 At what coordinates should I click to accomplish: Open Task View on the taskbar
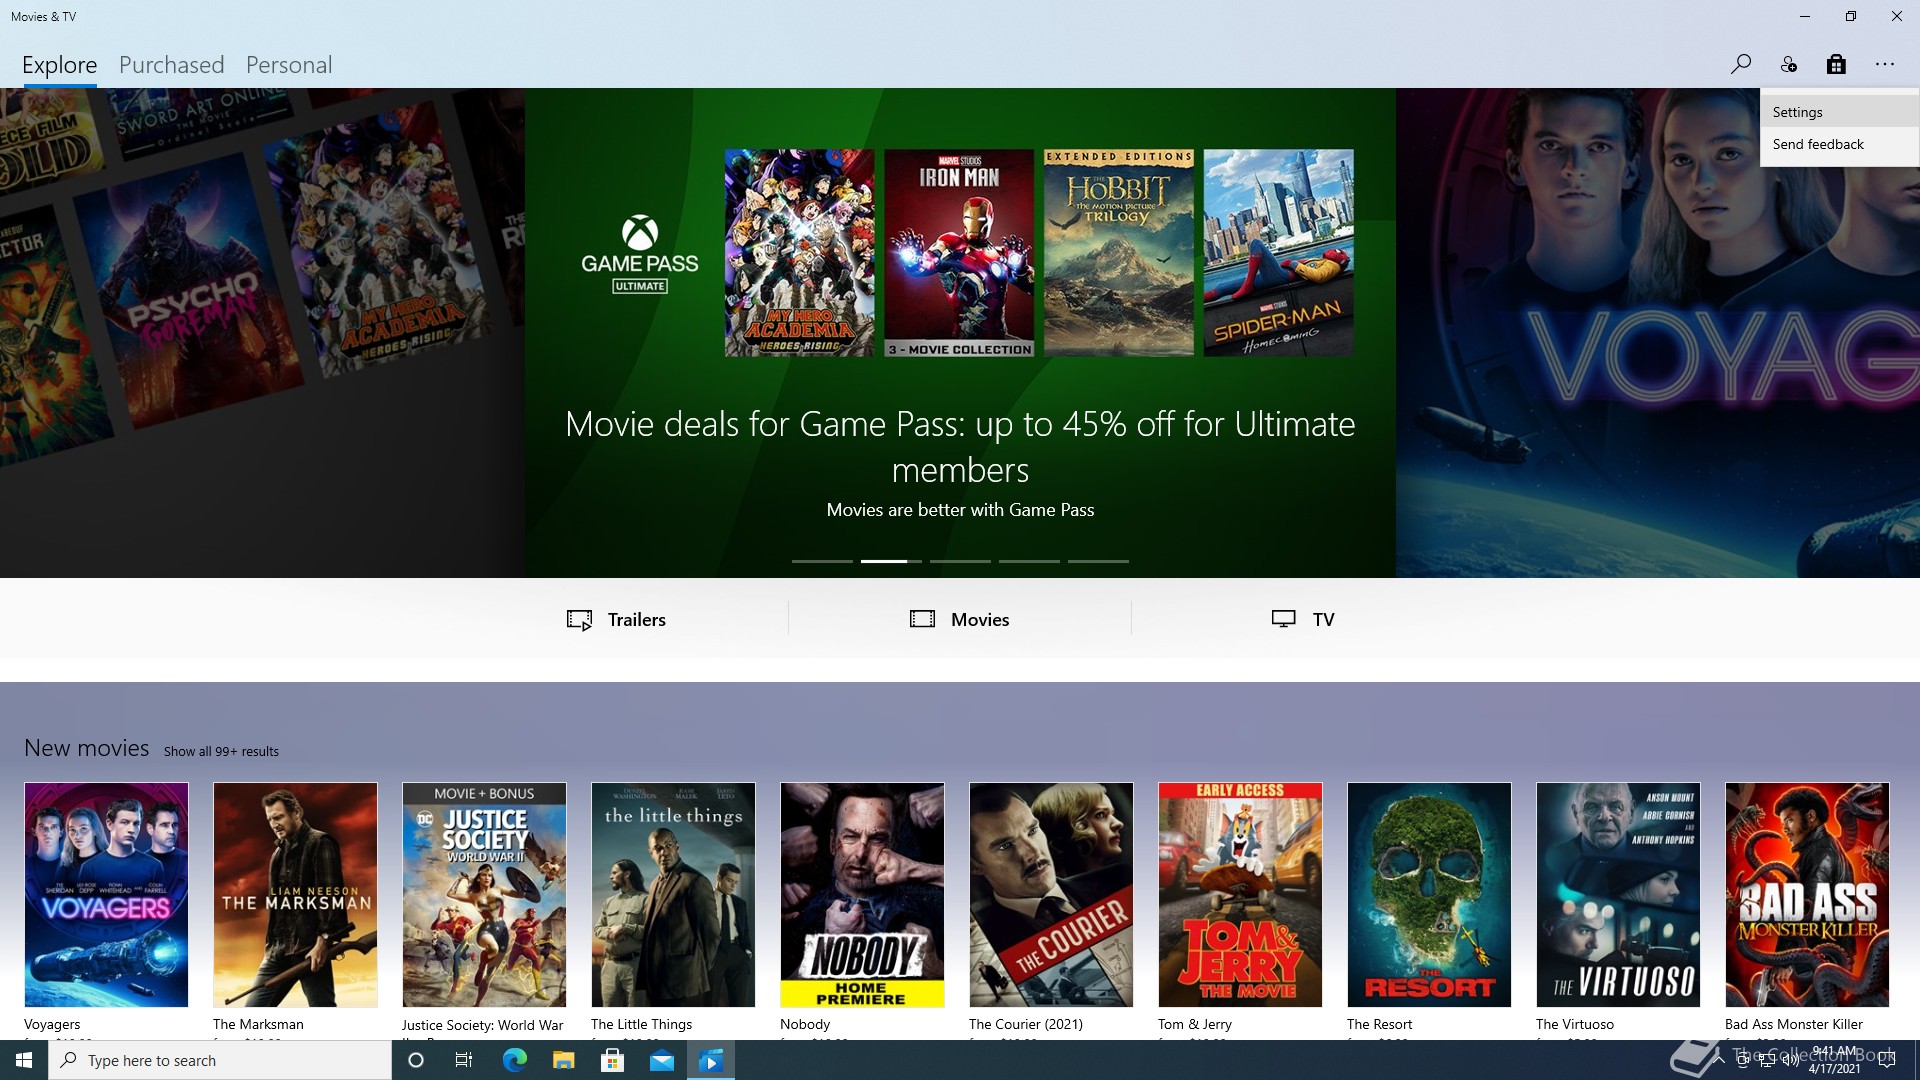464,1060
